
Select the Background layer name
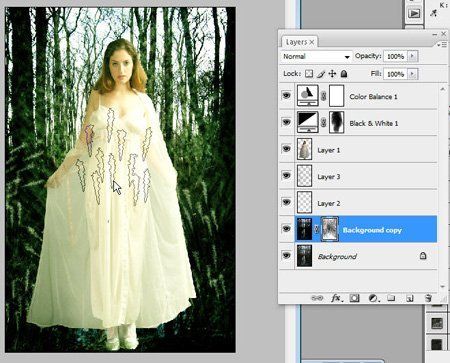click(337, 257)
